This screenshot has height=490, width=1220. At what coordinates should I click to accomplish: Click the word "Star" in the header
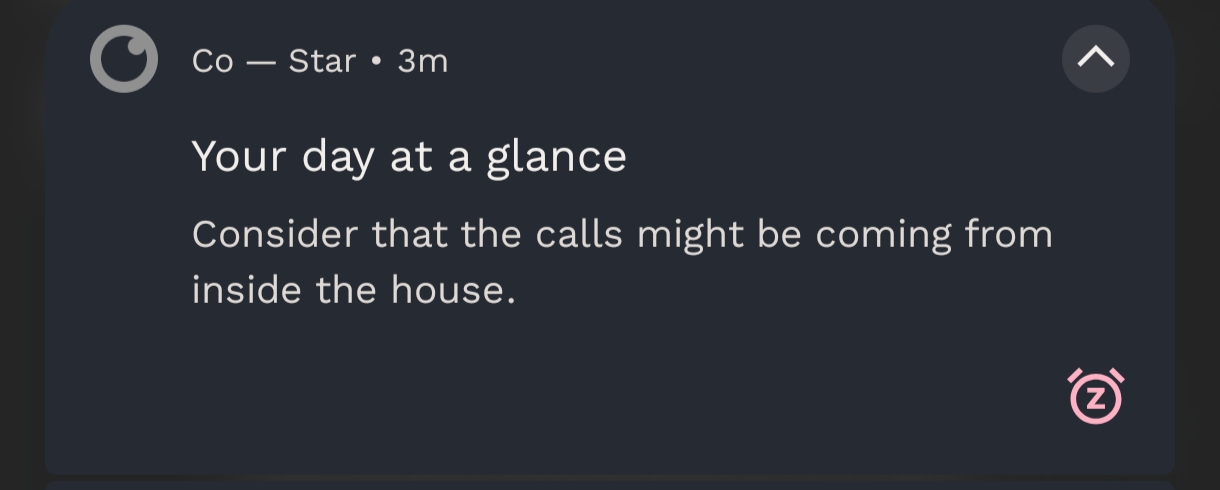coord(322,61)
